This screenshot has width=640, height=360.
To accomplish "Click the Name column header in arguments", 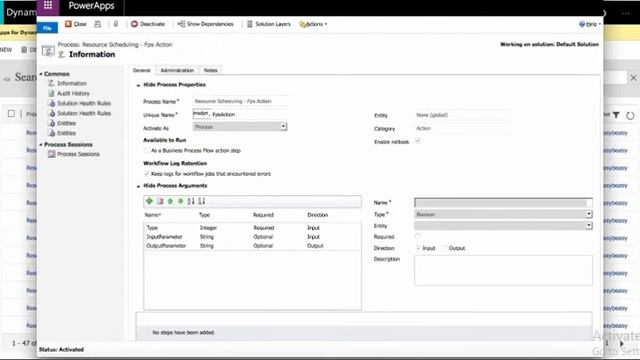I will point(153,215).
